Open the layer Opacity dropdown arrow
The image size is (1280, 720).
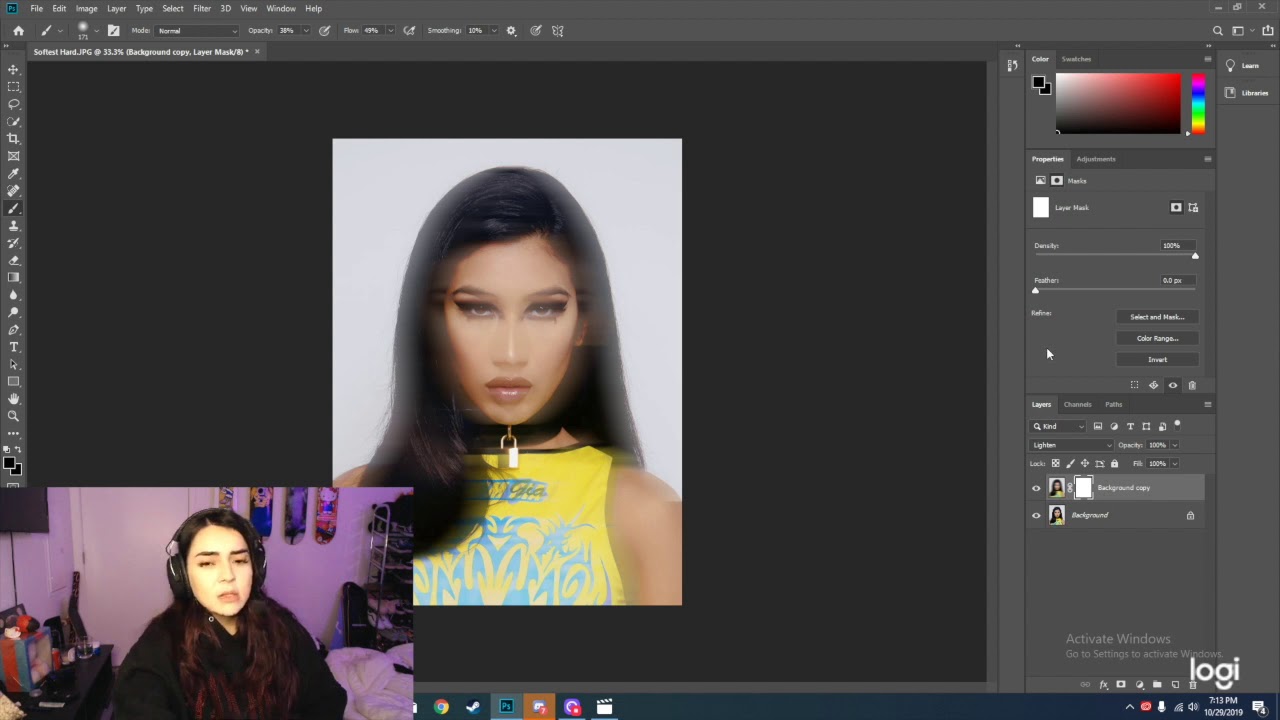coord(1174,445)
